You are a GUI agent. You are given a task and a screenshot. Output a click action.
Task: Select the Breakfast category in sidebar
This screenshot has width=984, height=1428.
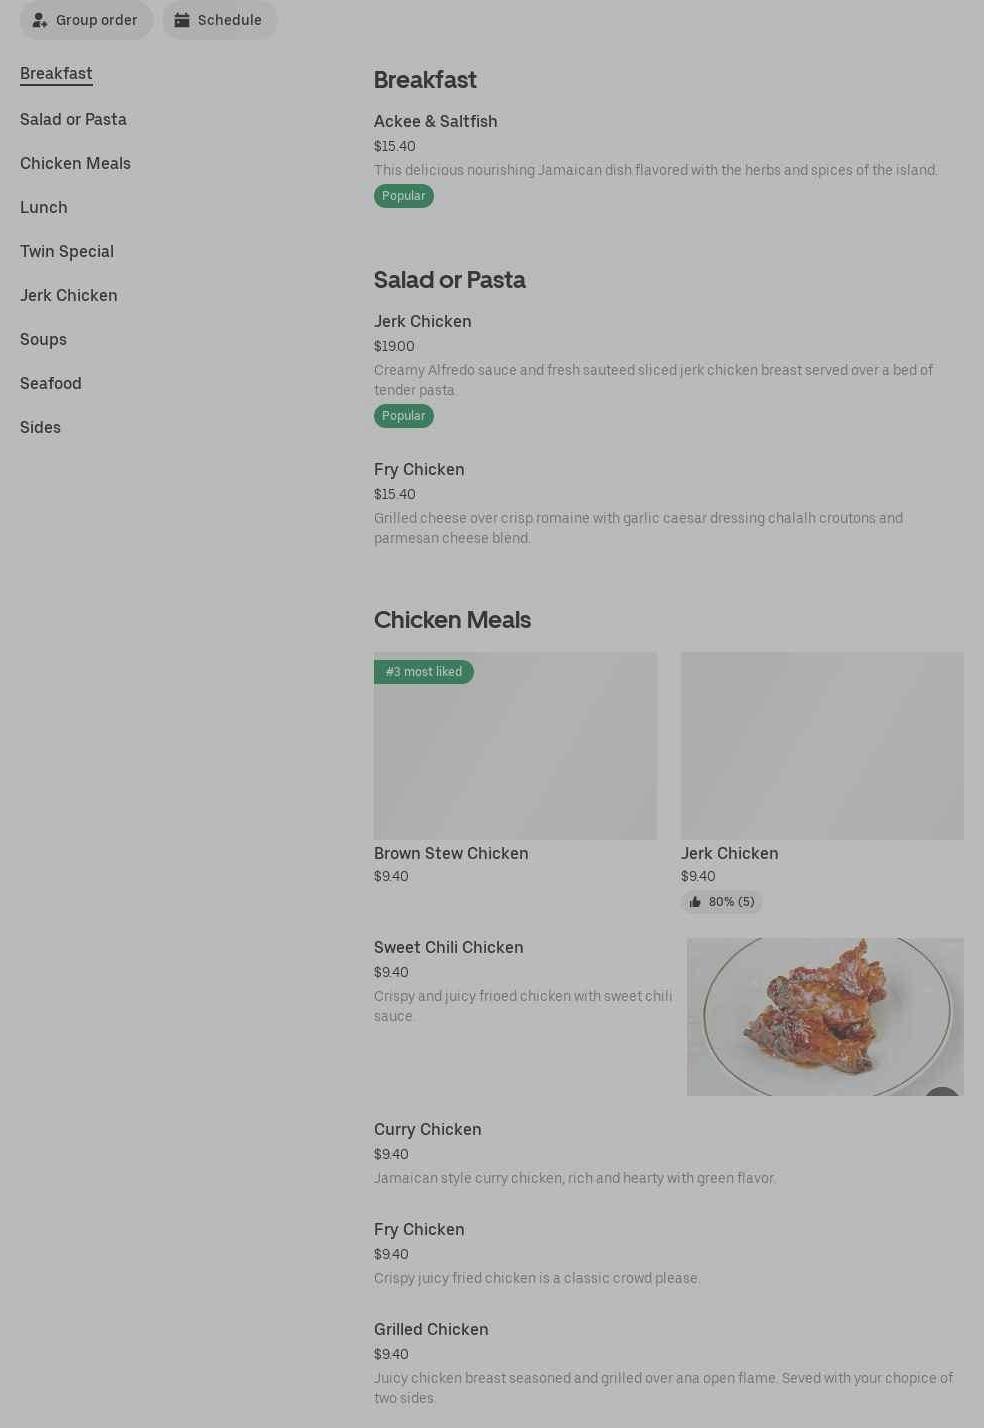[56, 74]
